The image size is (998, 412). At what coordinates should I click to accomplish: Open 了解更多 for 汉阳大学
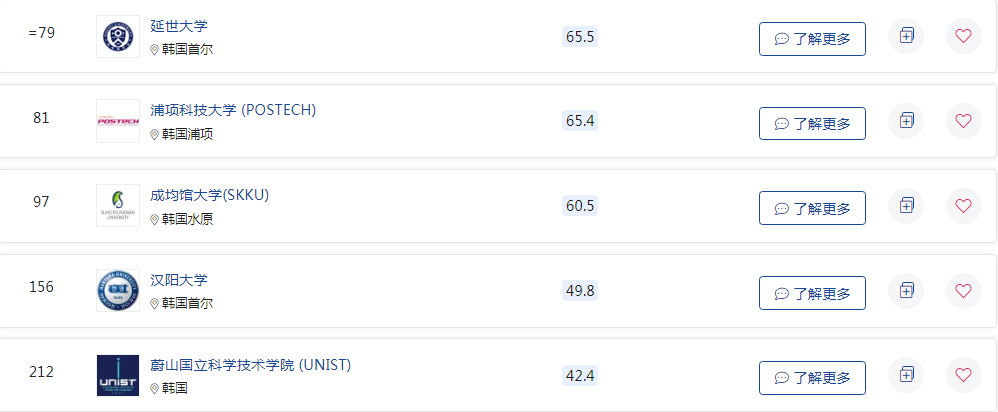pos(812,293)
